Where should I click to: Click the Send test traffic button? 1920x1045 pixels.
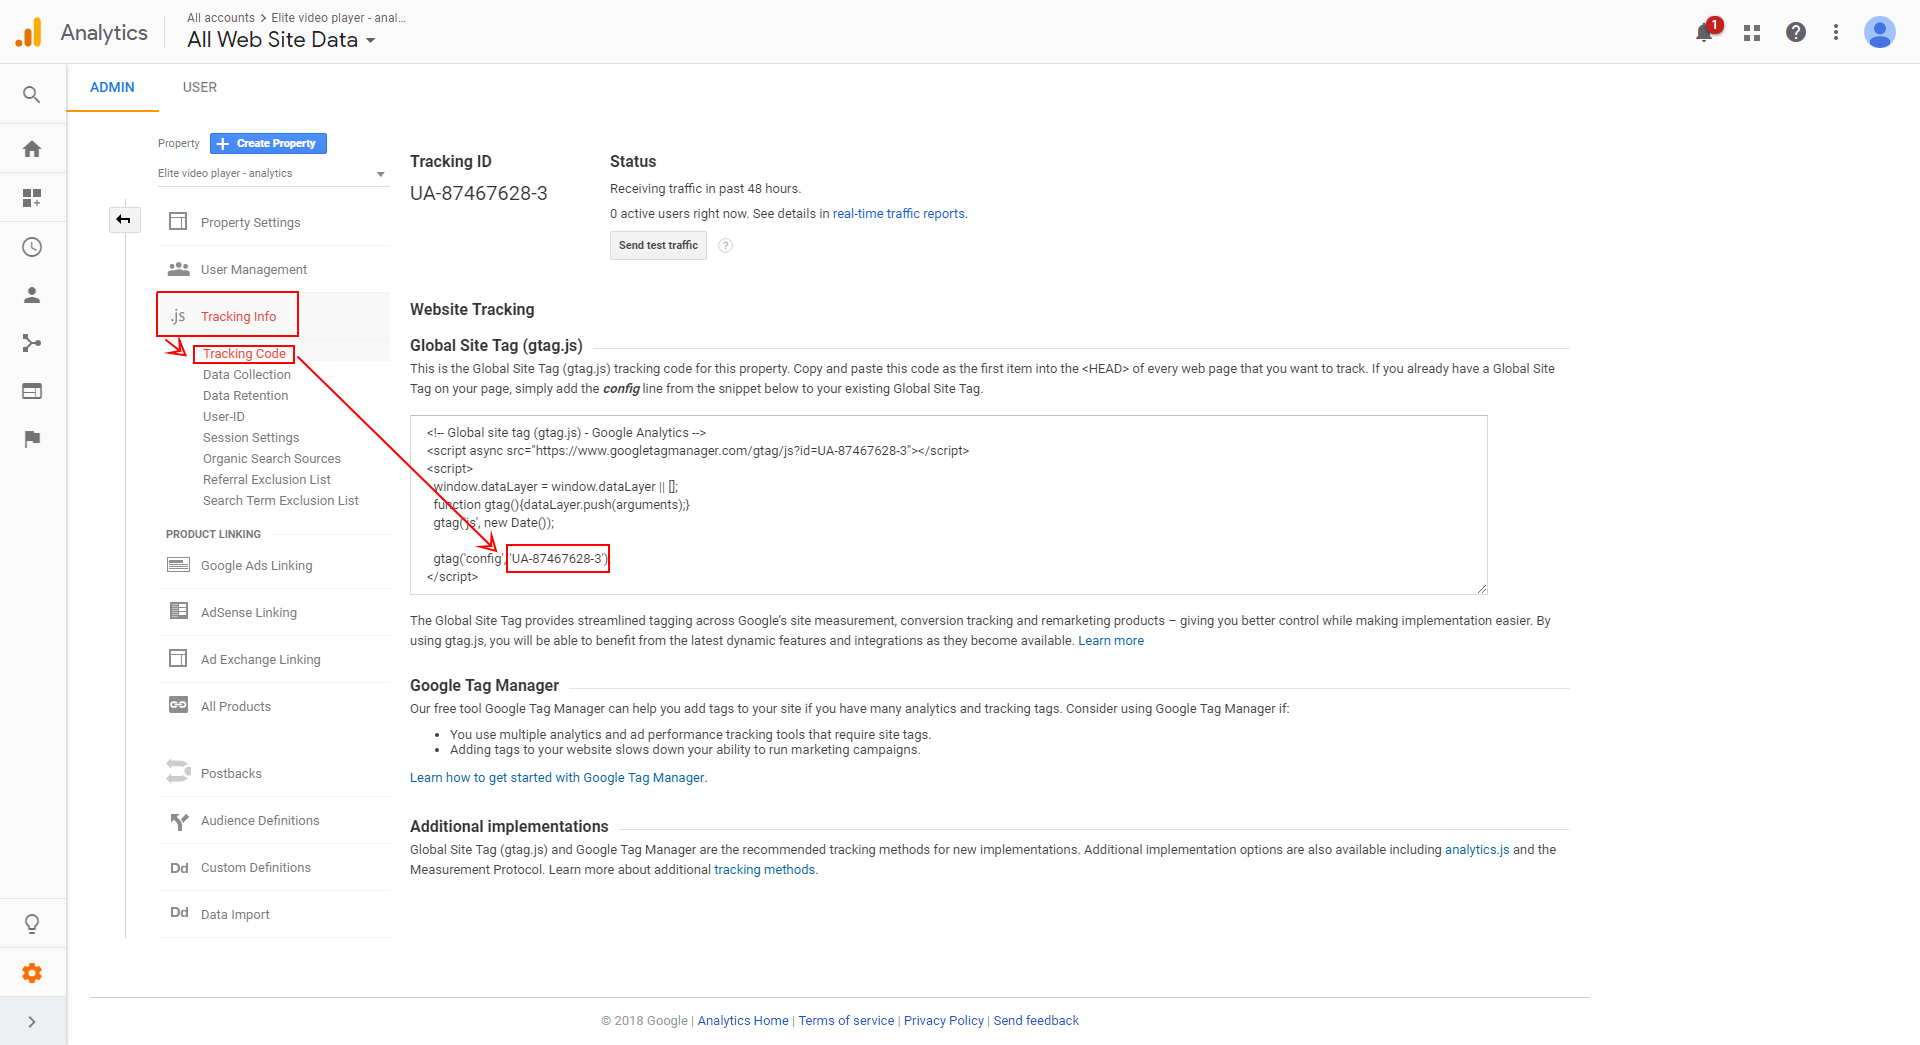[x=658, y=245]
